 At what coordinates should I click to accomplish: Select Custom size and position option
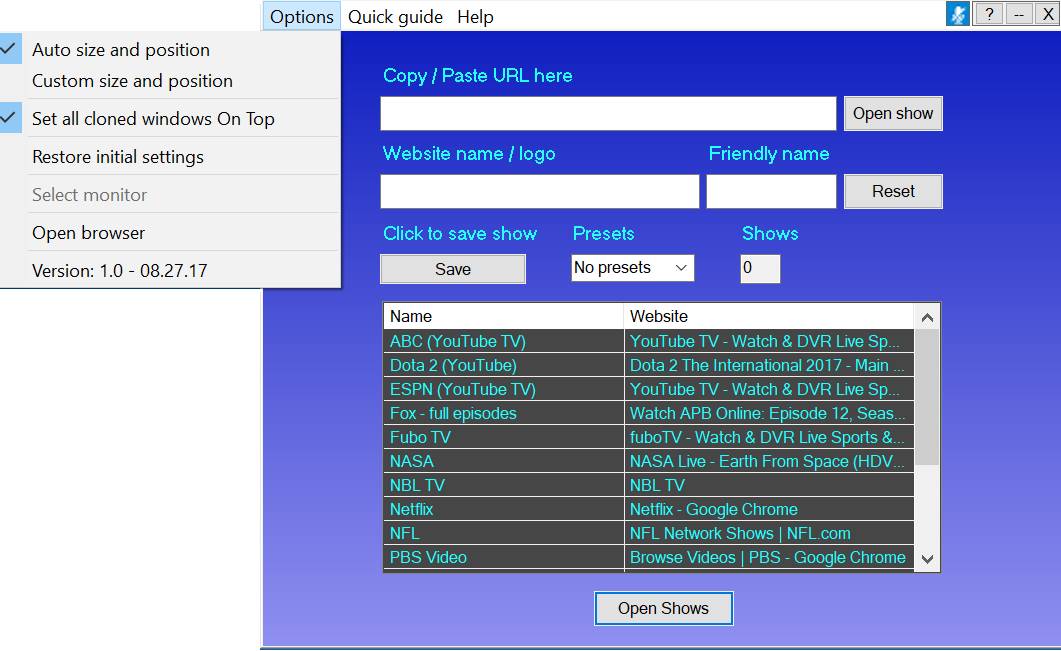click(170, 81)
